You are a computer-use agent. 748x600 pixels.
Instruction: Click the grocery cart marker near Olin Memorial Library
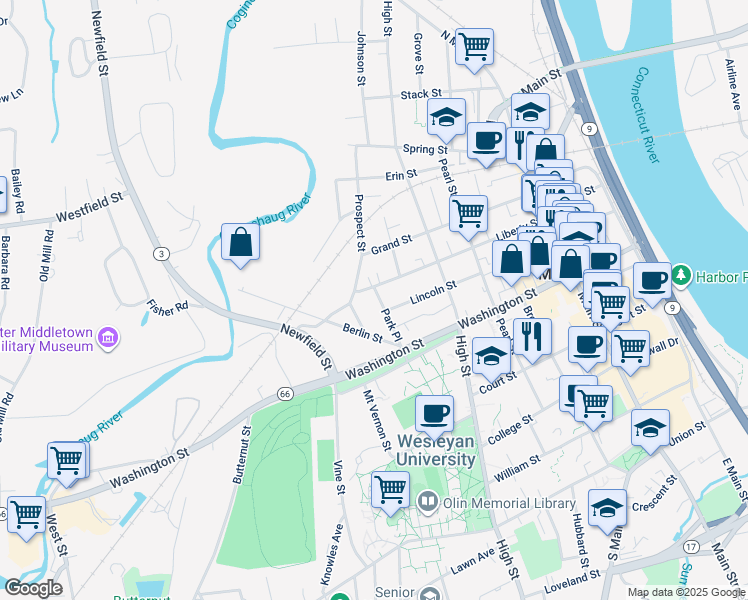pyautogui.click(x=390, y=491)
